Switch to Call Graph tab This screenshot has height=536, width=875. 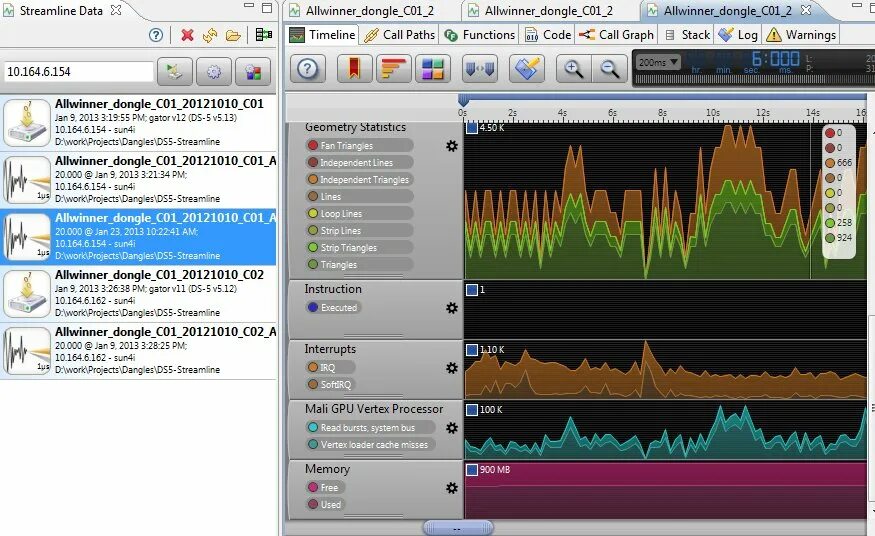(616, 35)
